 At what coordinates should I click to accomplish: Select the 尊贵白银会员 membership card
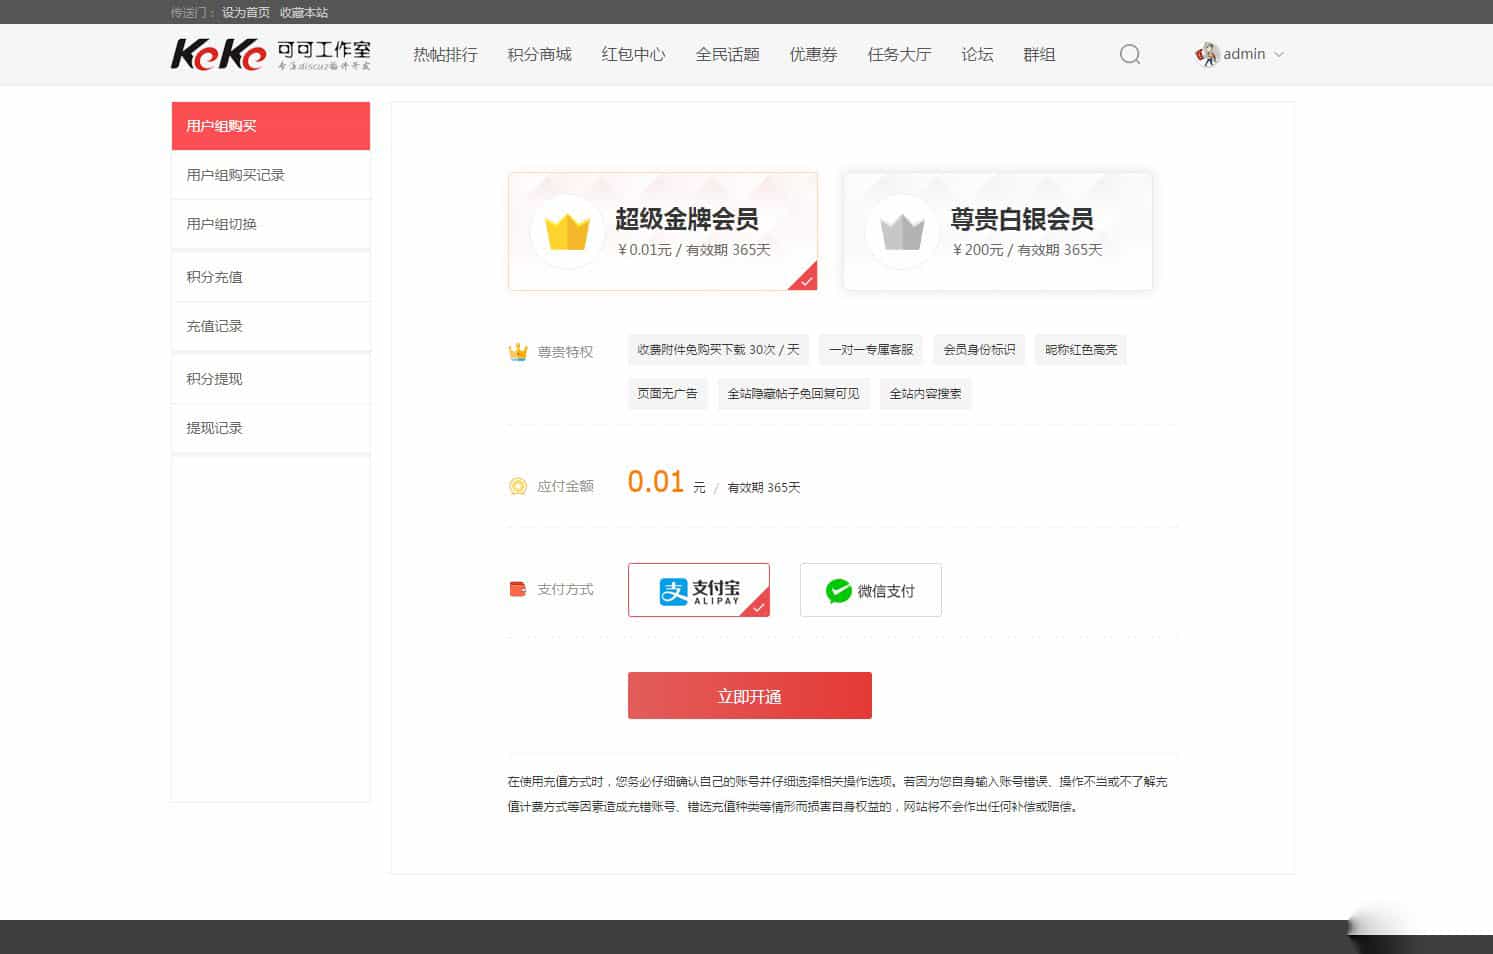tap(998, 231)
